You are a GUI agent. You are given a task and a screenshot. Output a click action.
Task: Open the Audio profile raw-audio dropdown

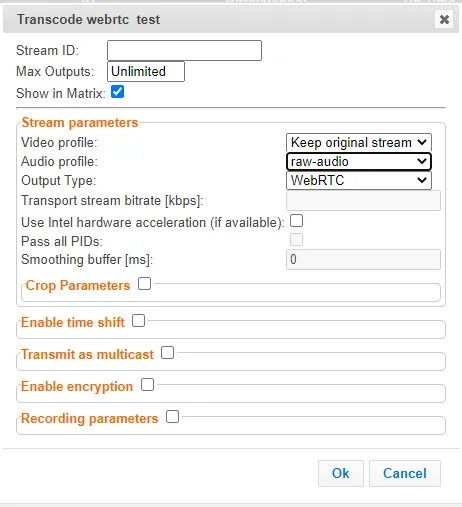click(359, 162)
